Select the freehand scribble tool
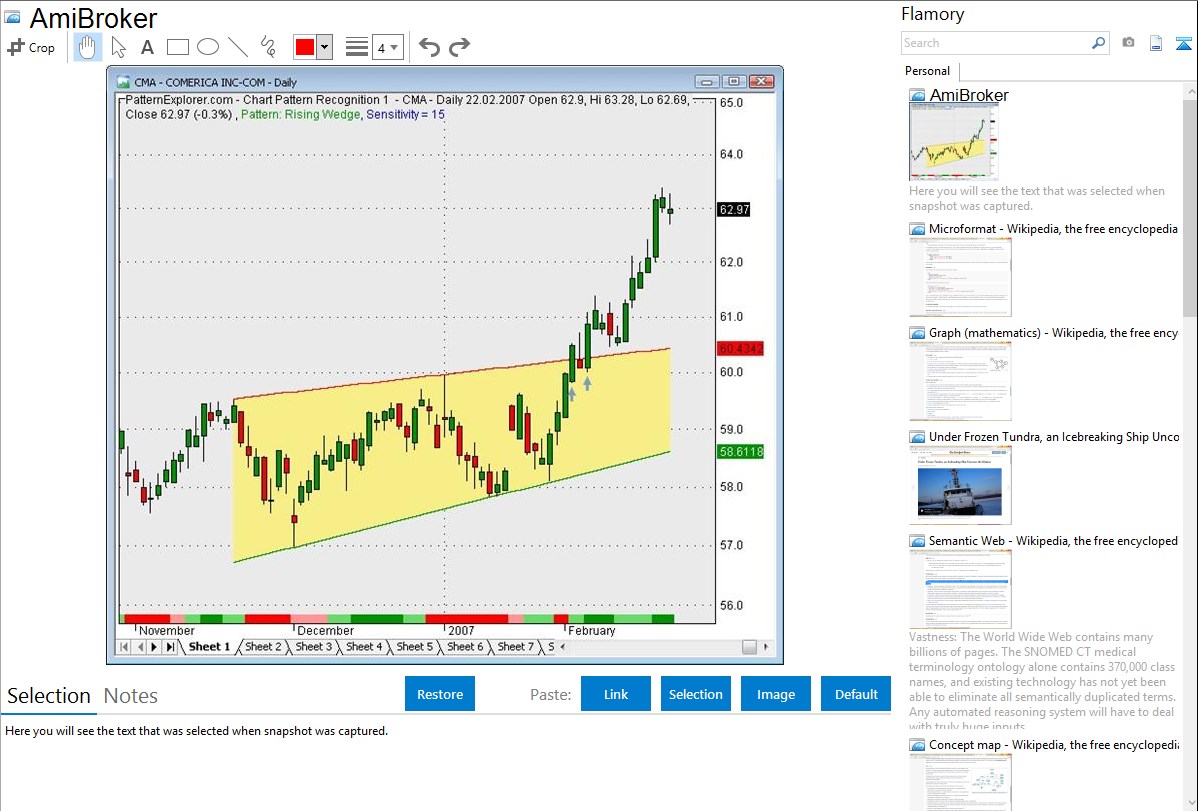Image resolution: width=1198 pixels, height=811 pixels. pyautogui.click(x=268, y=47)
